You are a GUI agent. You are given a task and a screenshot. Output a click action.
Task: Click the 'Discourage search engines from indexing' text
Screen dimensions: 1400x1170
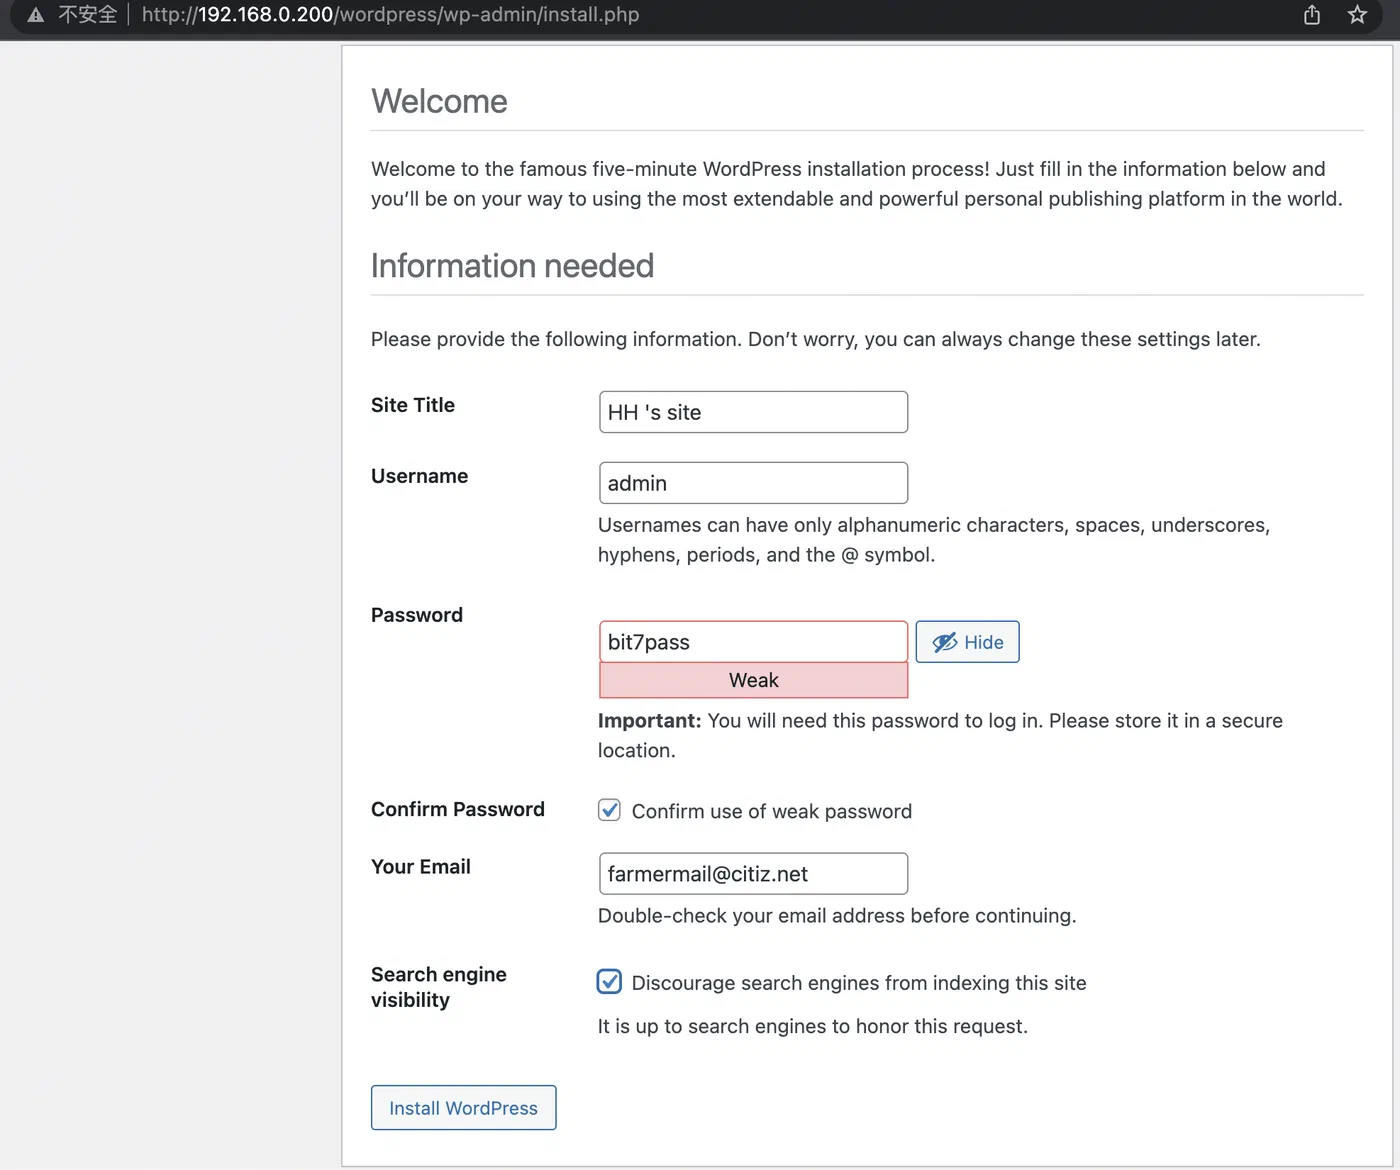(x=859, y=983)
